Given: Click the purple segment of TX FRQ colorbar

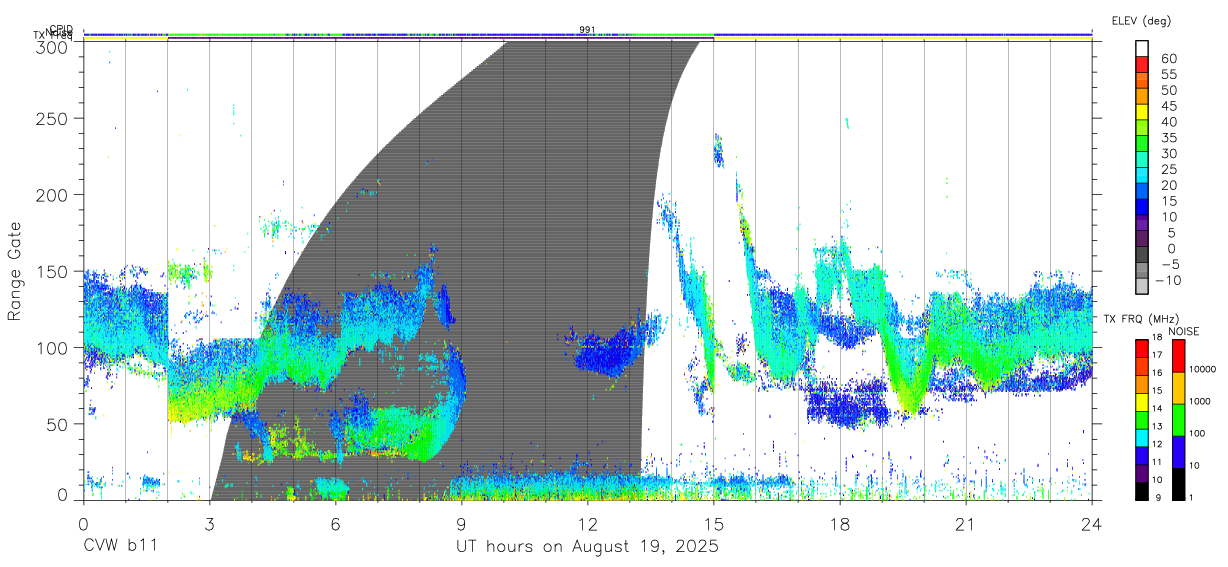Looking at the screenshot, I should (1141, 474).
